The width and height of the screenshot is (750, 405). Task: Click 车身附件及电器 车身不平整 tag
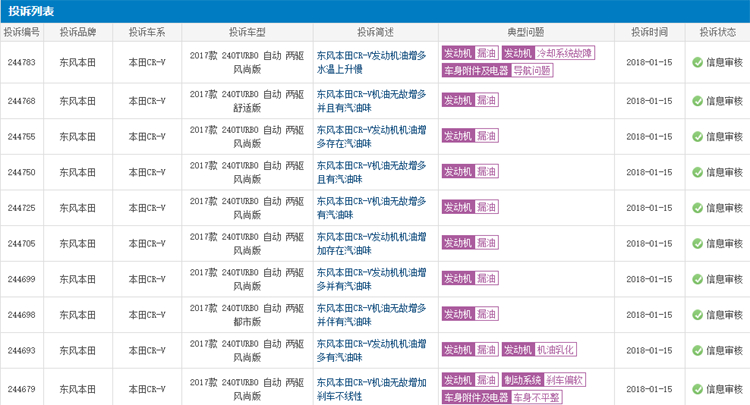(x=502, y=397)
